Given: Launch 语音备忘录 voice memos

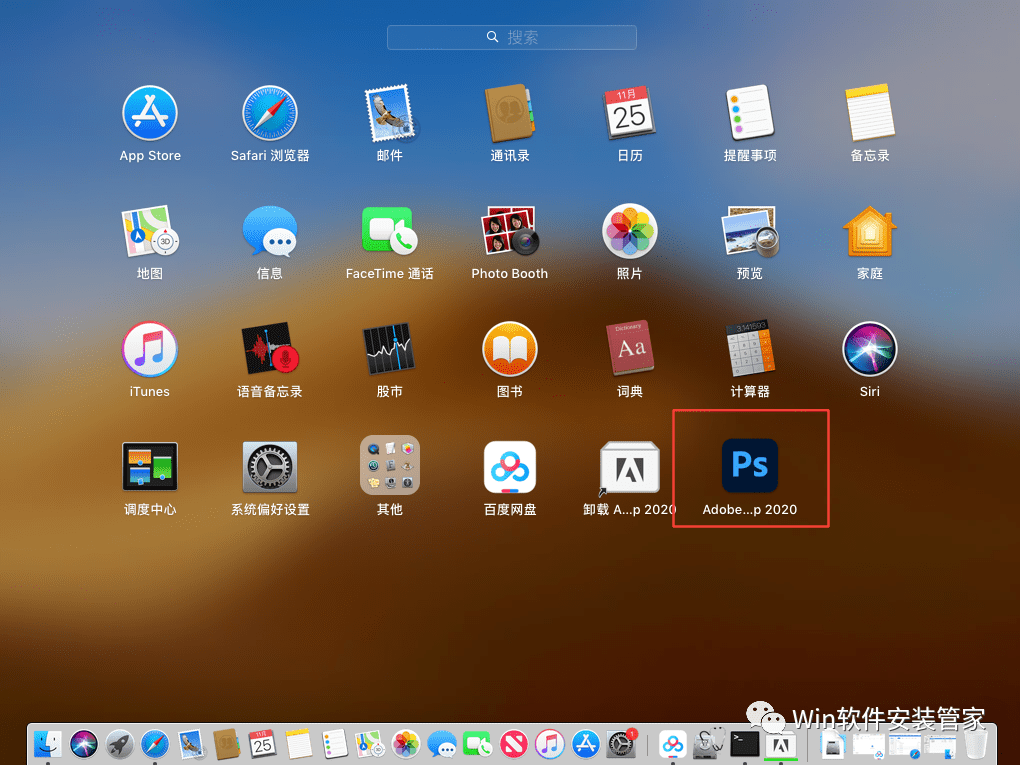Looking at the screenshot, I should (x=270, y=349).
